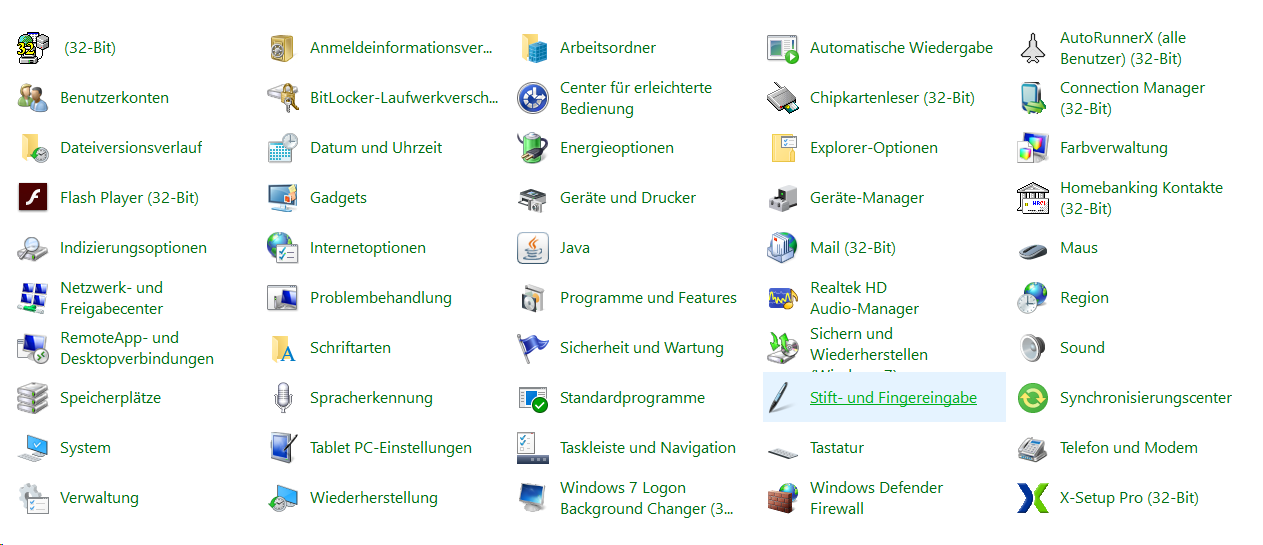The height and width of the screenshot is (545, 1263).
Task: Click the Dateiversionsverlauf folder icon
Action: click(33, 148)
